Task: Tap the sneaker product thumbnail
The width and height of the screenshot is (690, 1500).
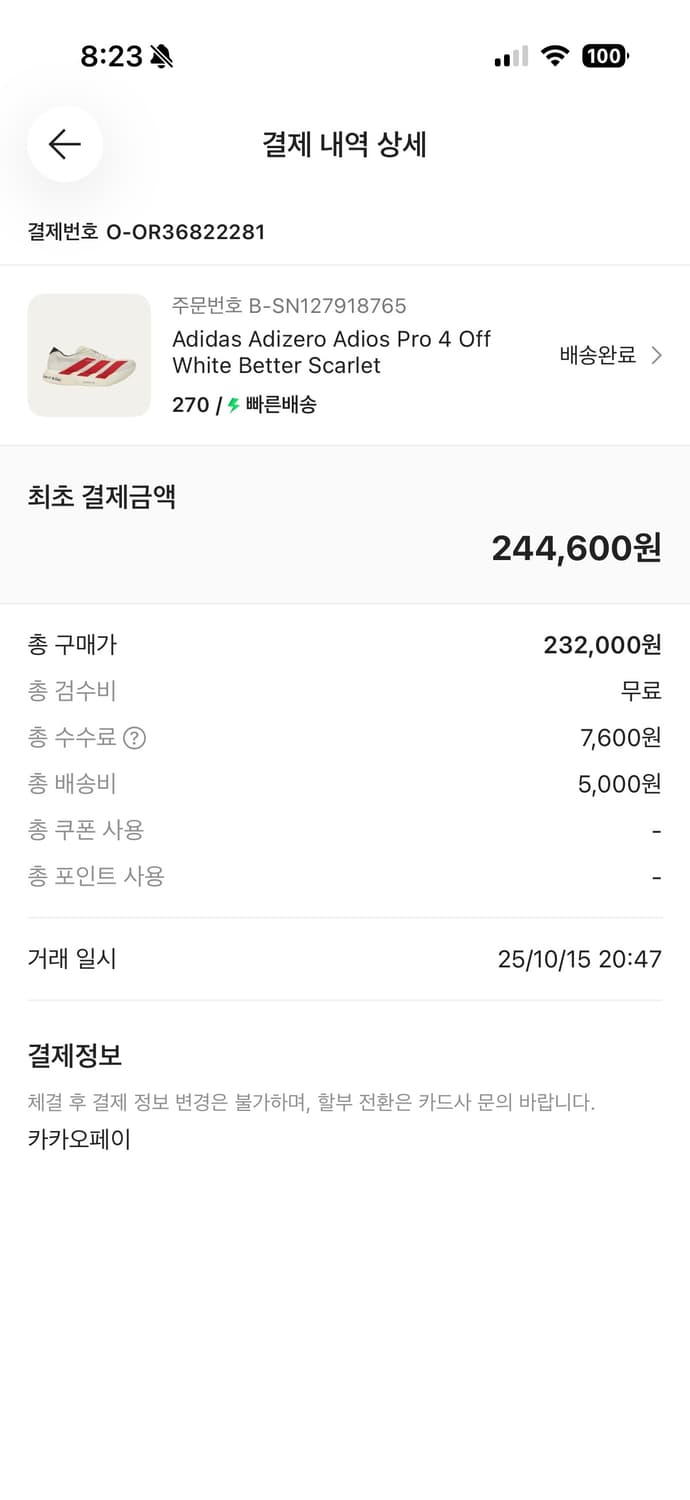Action: click(x=89, y=355)
